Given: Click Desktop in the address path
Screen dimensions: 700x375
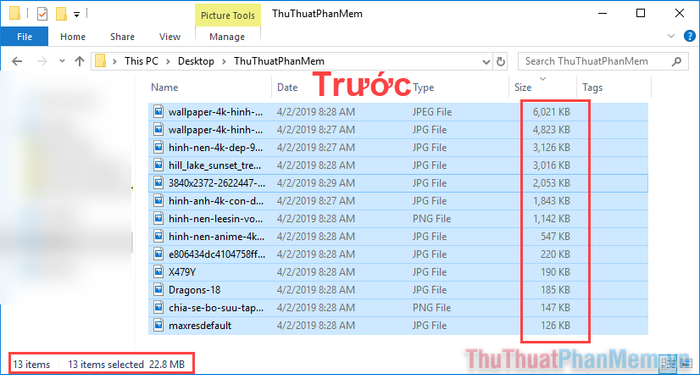Looking at the screenshot, I should (196, 61).
